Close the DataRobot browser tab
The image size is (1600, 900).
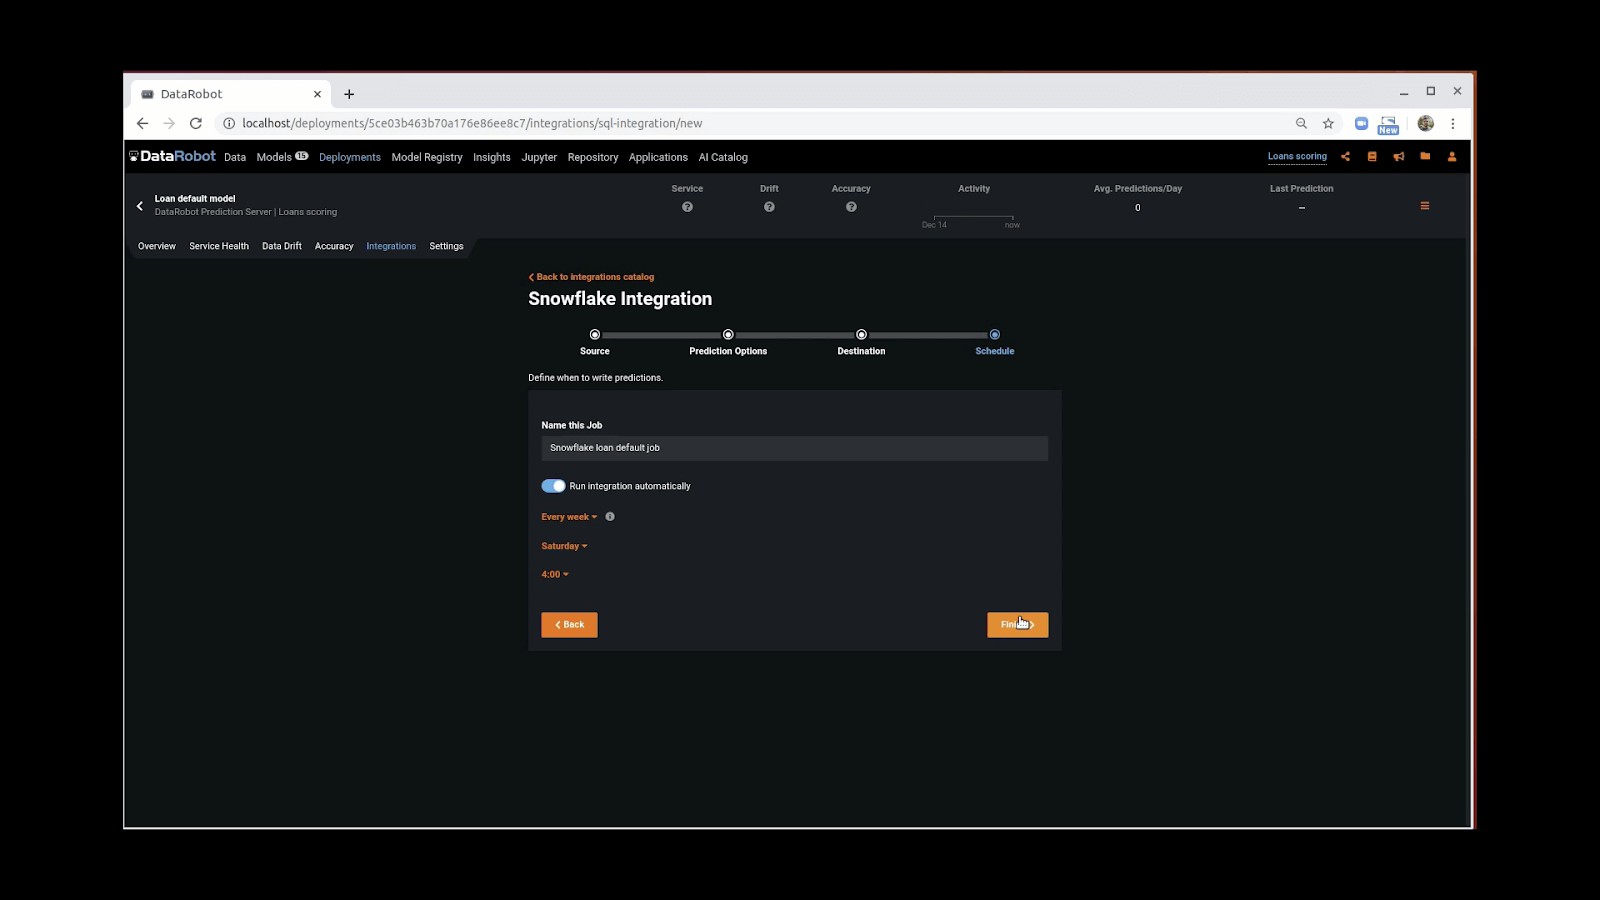coord(317,94)
